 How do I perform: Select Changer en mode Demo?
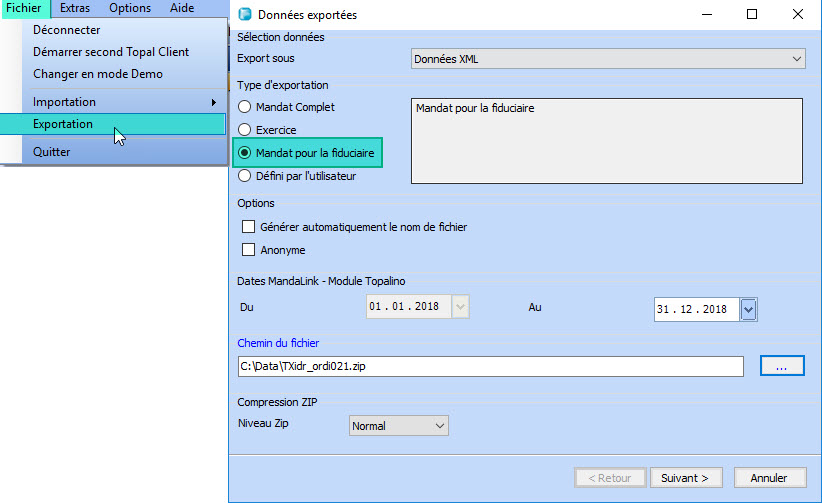tap(97, 74)
